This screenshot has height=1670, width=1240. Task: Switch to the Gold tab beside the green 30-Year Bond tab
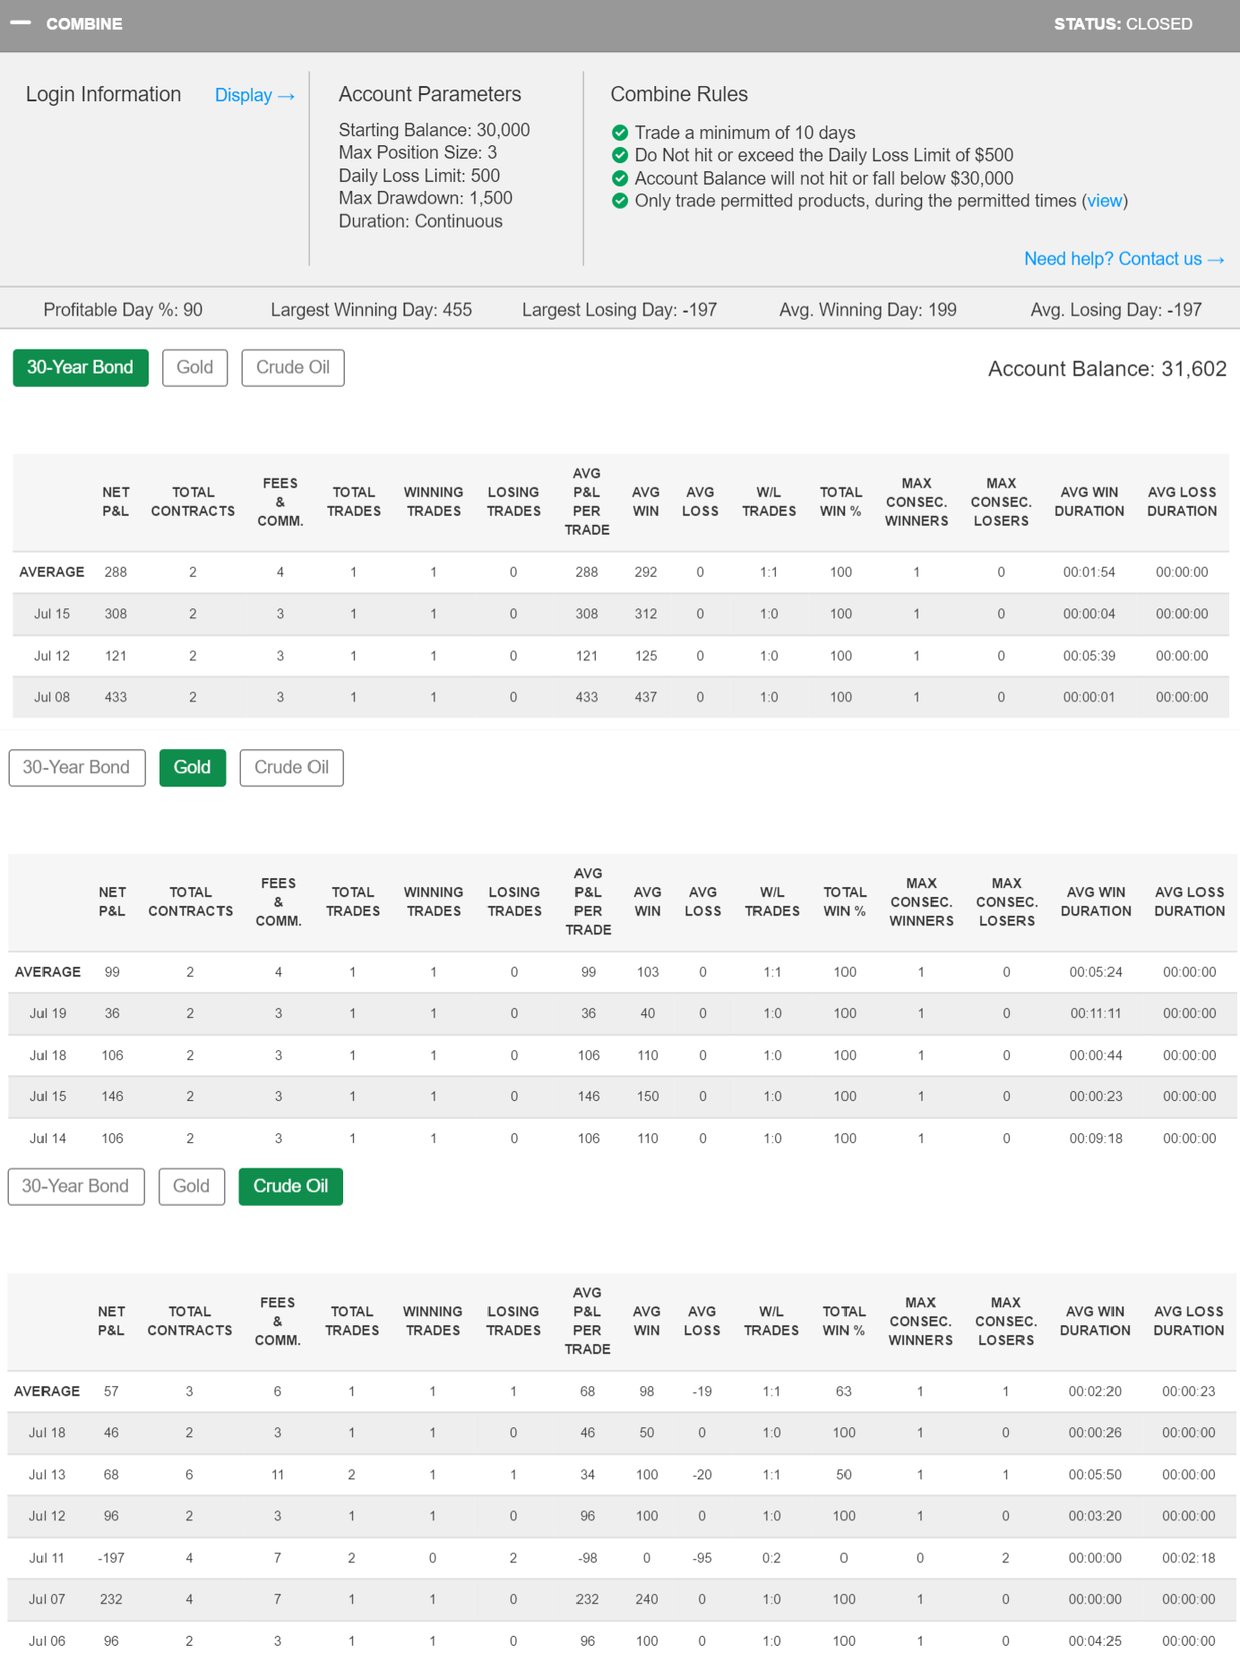coord(194,367)
